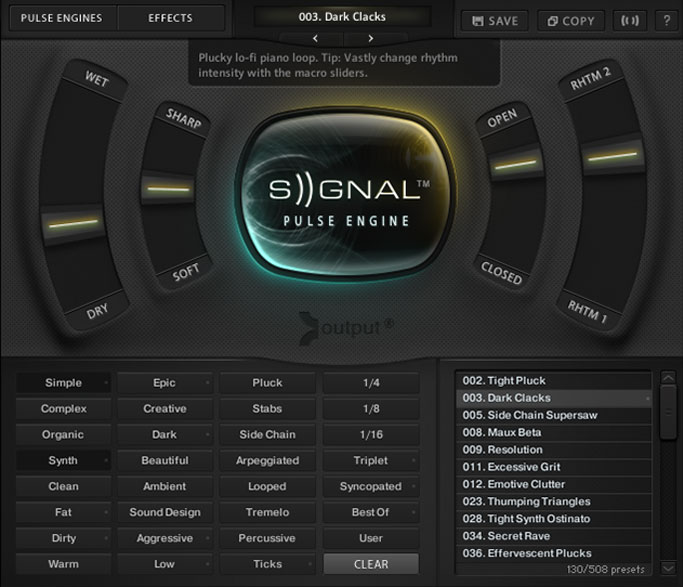Show Best Of presets

click(x=371, y=512)
